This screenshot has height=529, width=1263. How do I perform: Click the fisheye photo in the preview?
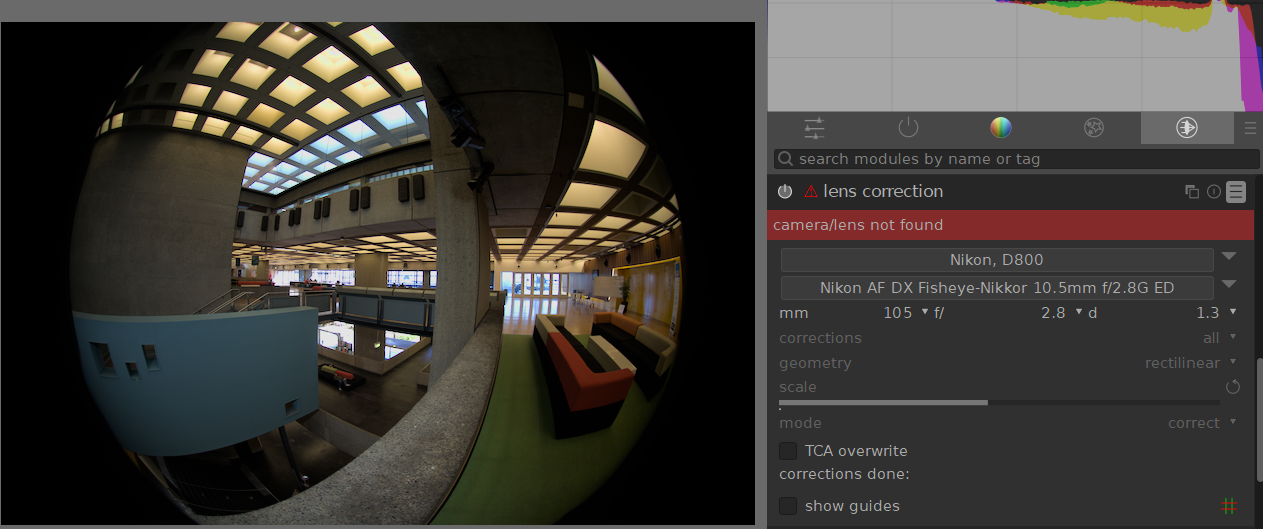click(x=378, y=272)
